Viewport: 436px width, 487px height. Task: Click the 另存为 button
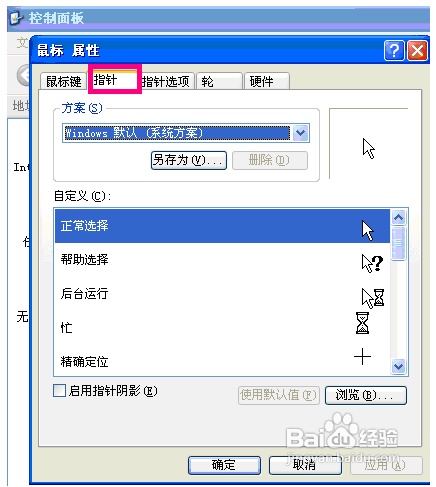tap(189, 160)
